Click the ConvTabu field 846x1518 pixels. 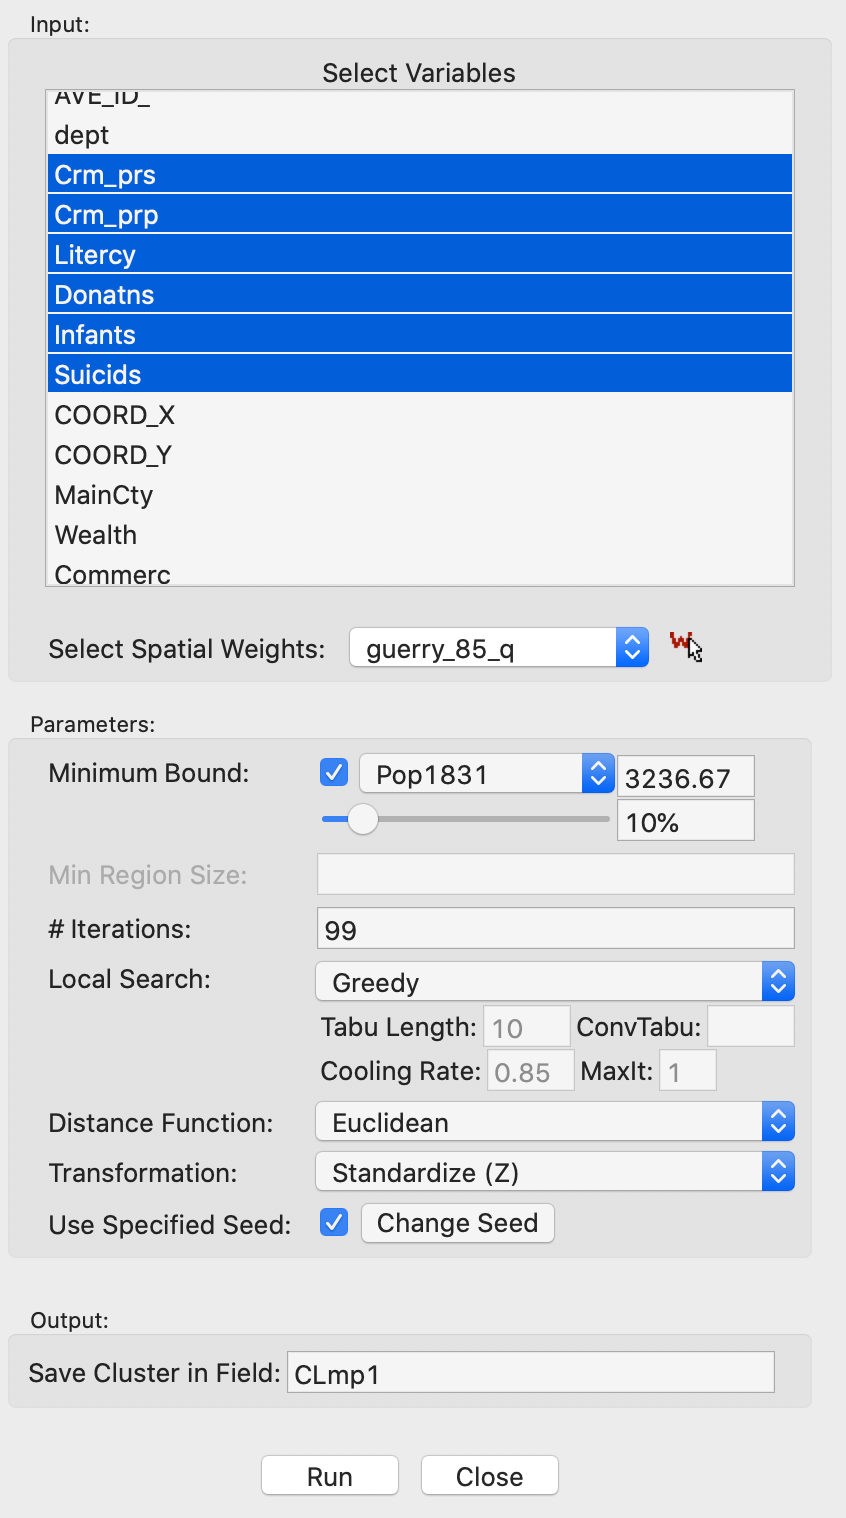(751, 1027)
